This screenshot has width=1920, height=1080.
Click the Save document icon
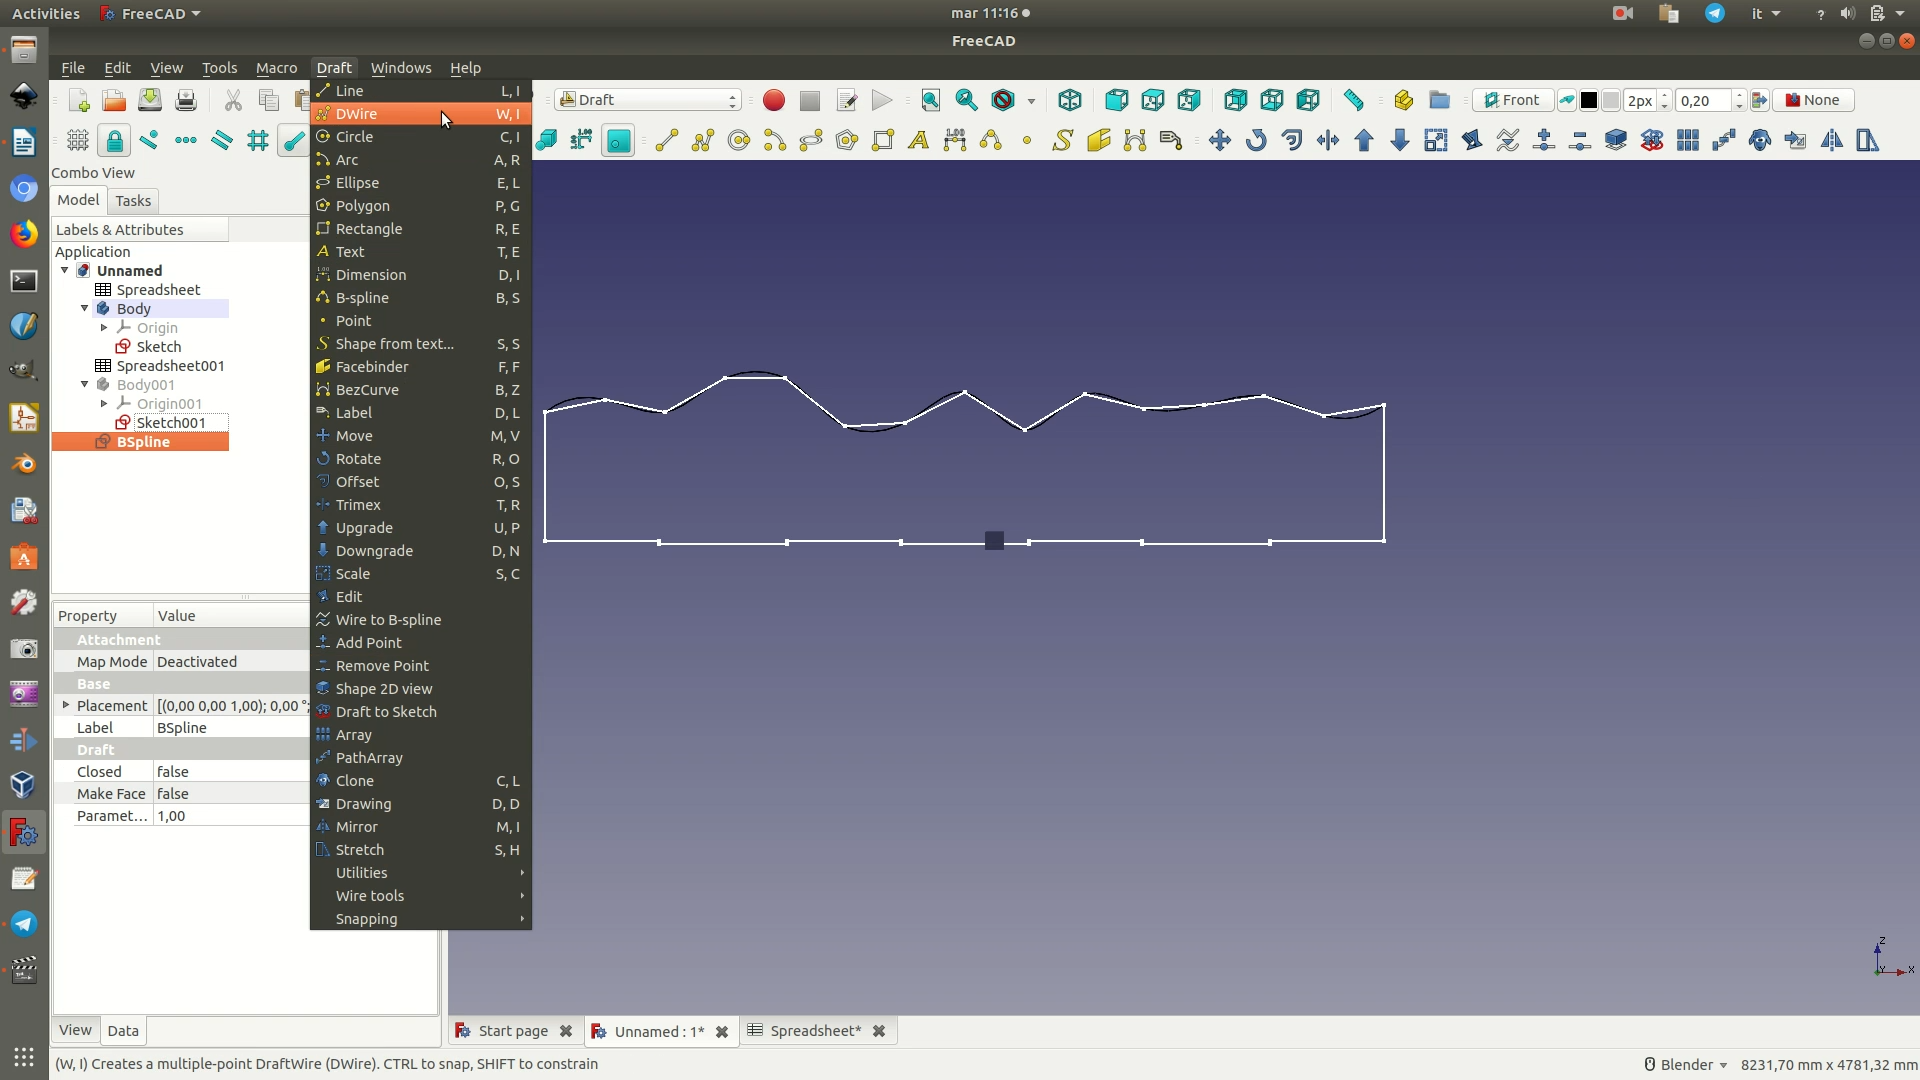click(x=150, y=100)
